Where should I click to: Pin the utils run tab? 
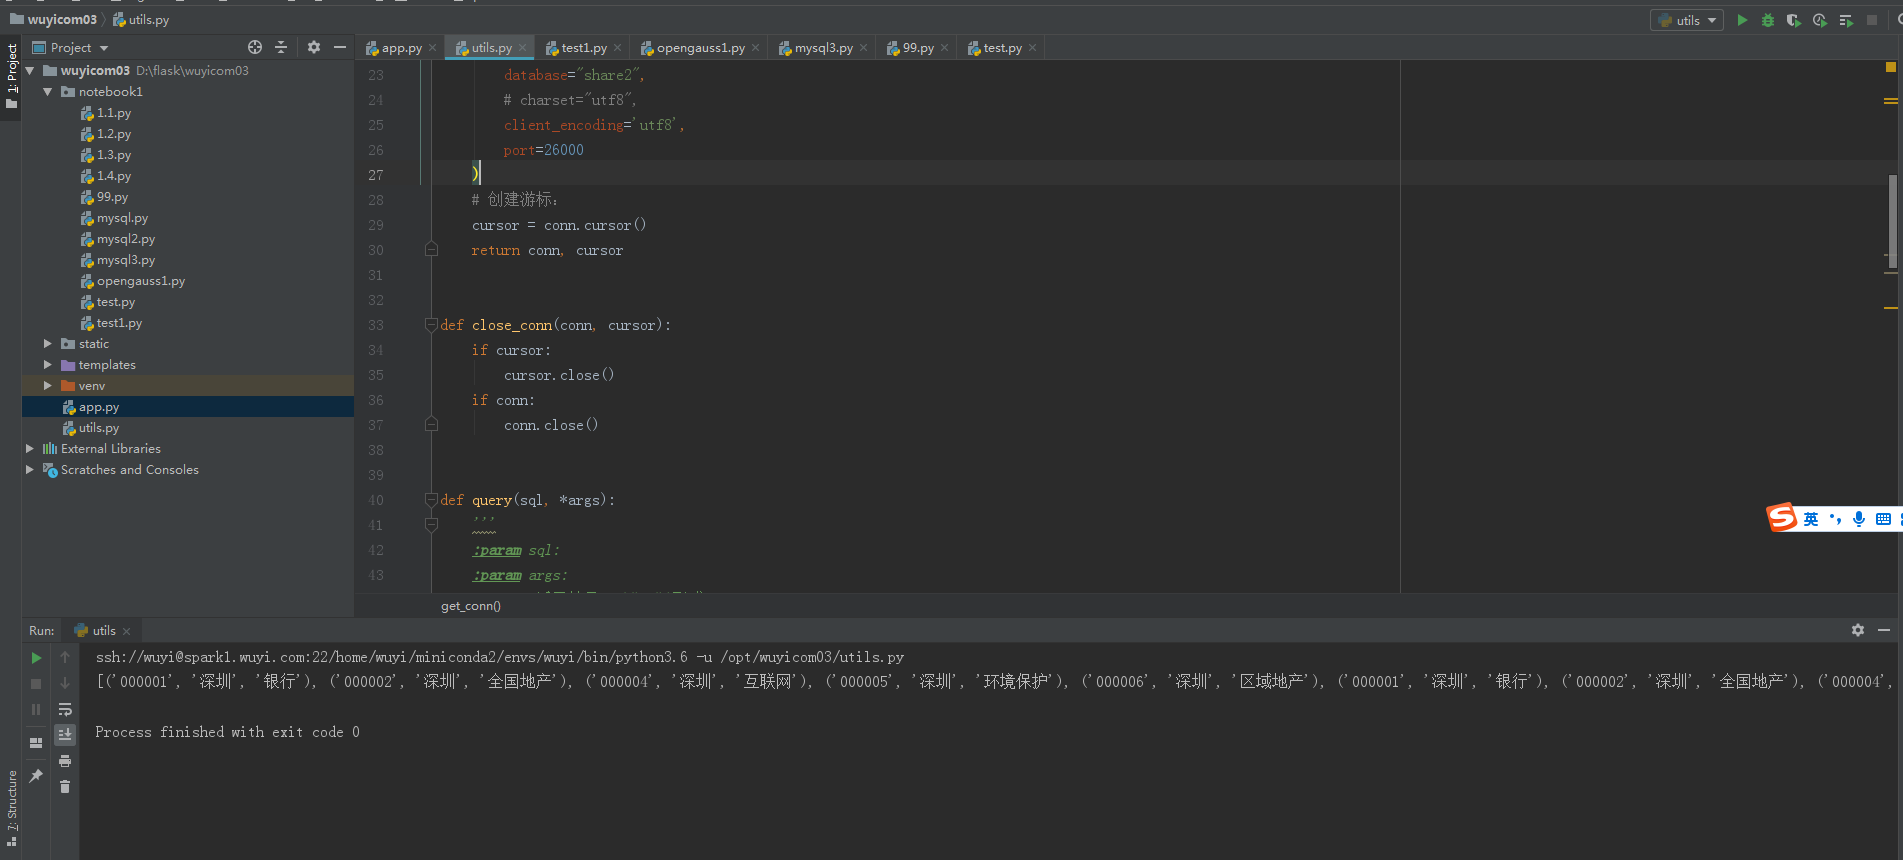pyautogui.click(x=36, y=775)
